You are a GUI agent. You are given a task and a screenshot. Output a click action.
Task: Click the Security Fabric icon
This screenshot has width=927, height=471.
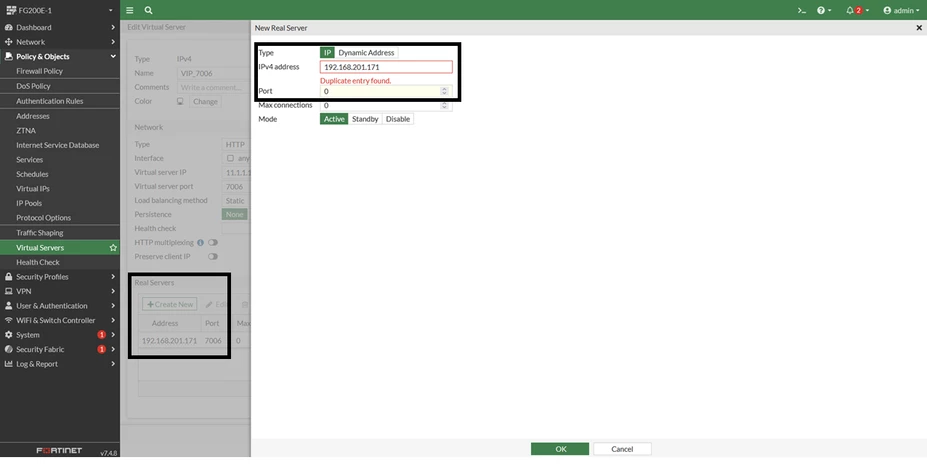tap(8, 349)
